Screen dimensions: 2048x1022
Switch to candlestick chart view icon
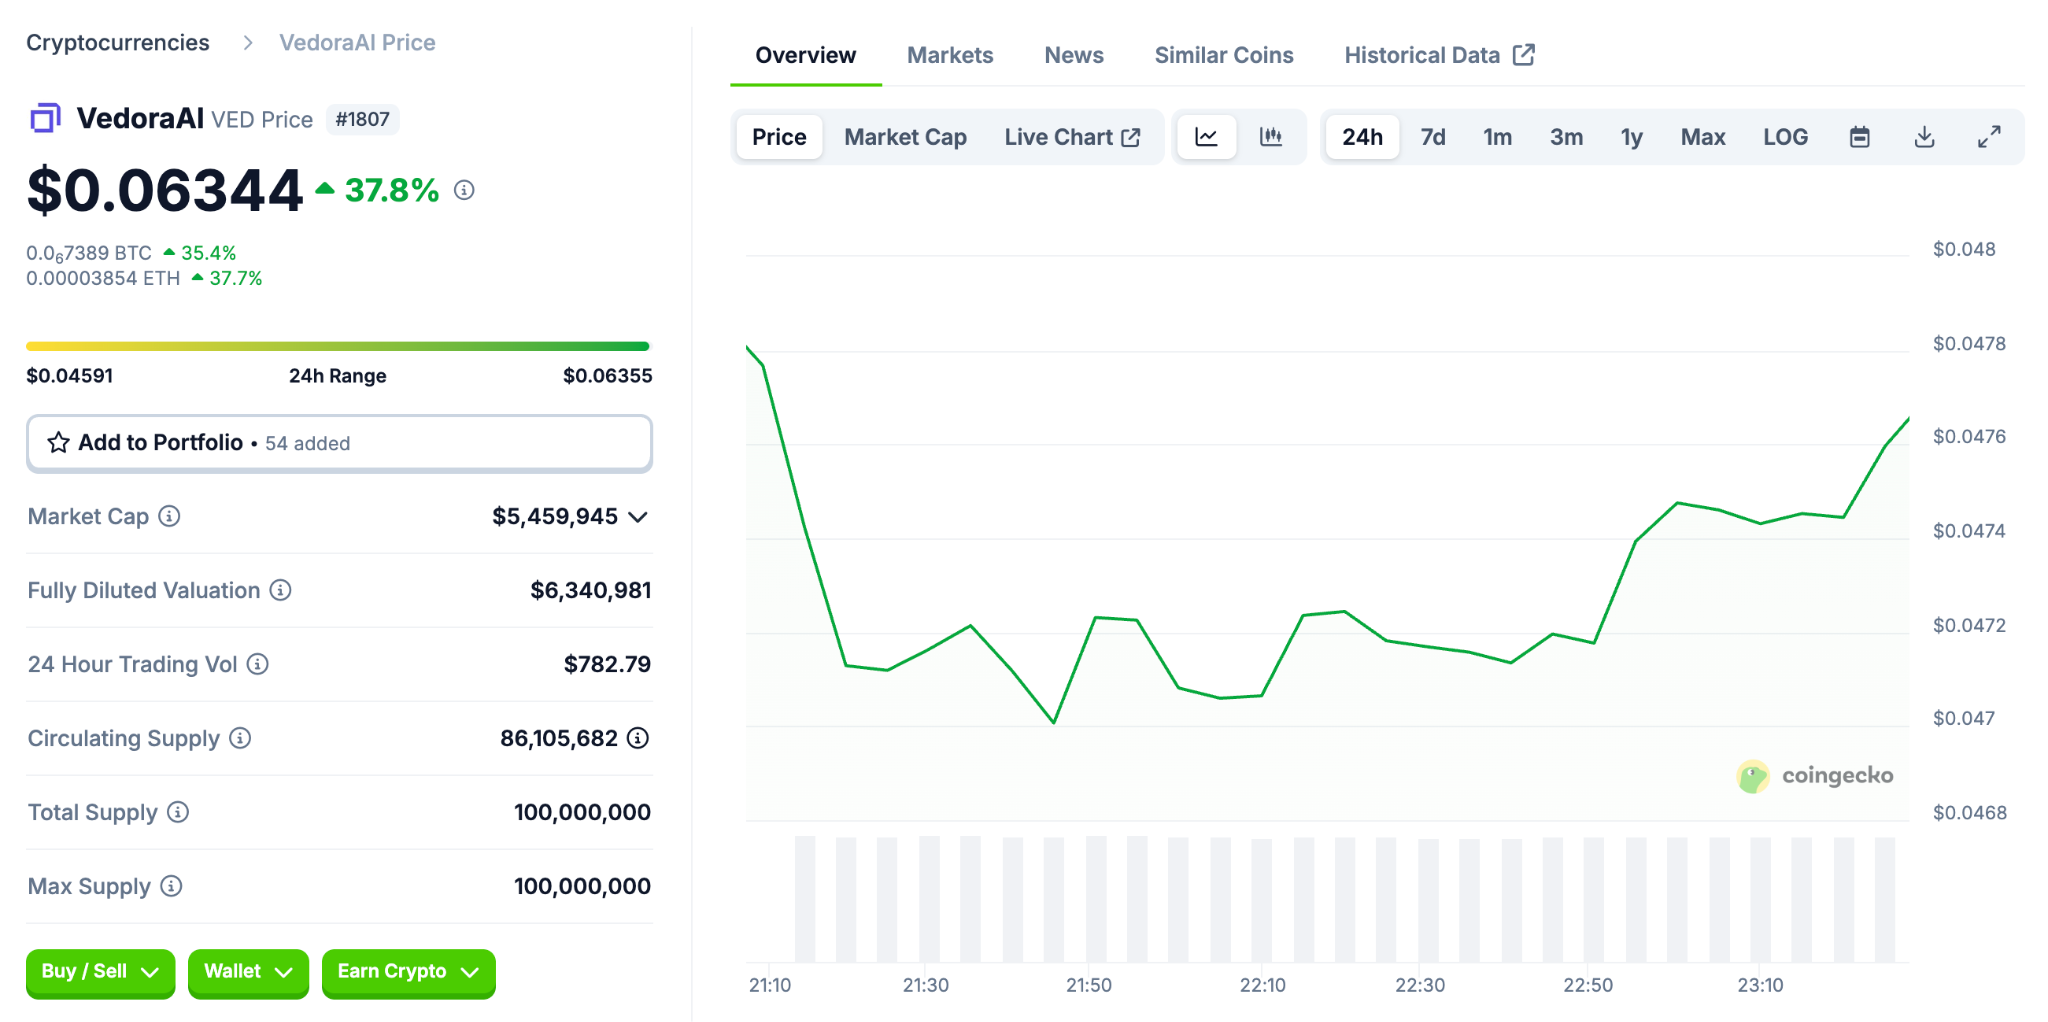[1271, 137]
